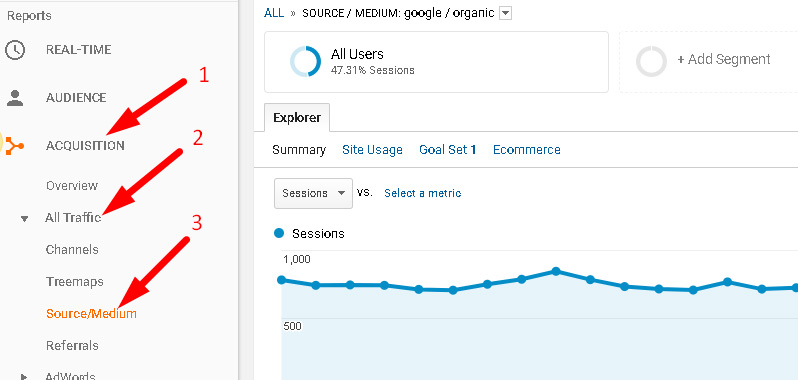Click the All Users donut segment icon
This screenshot has height=380, width=798.
(x=305, y=61)
